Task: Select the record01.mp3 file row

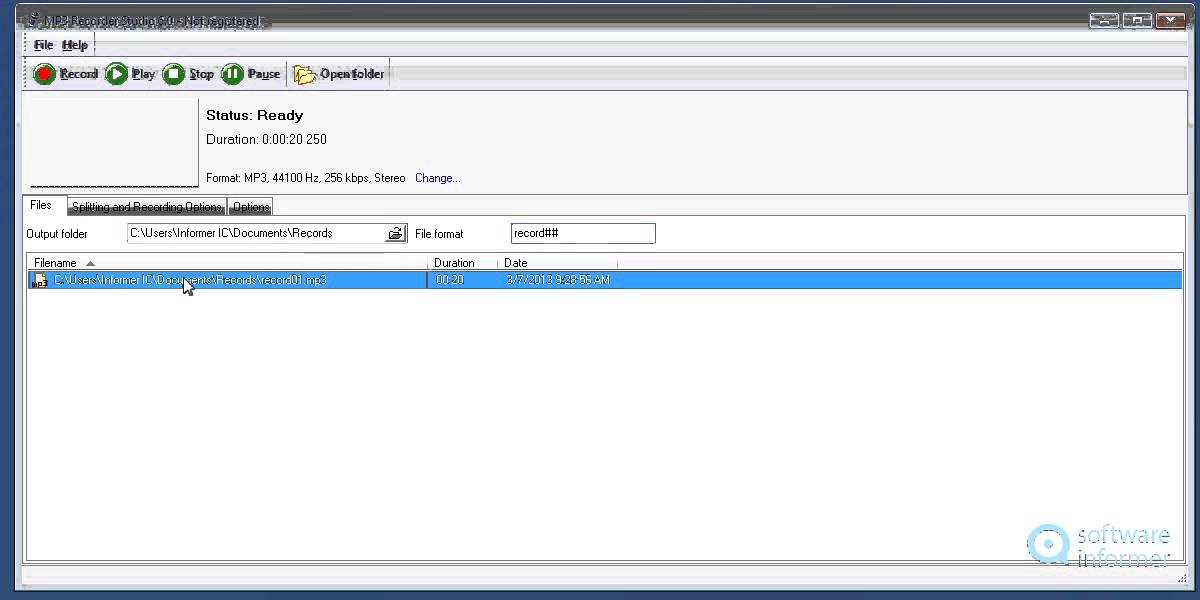Action: (x=604, y=280)
